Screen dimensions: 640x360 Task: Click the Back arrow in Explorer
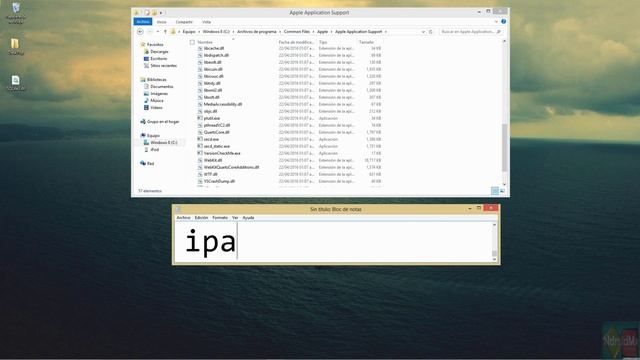click(x=140, y=31)
